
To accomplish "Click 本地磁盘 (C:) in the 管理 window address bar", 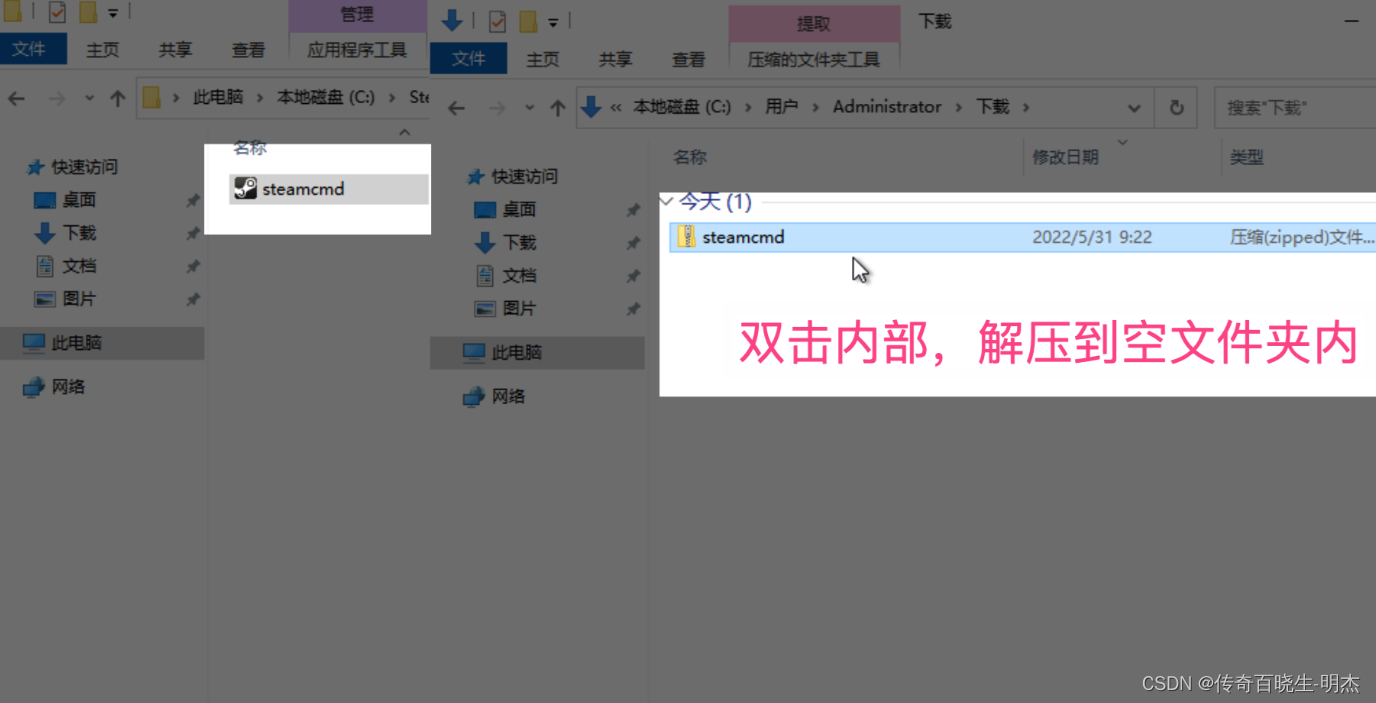I will 326,97.
